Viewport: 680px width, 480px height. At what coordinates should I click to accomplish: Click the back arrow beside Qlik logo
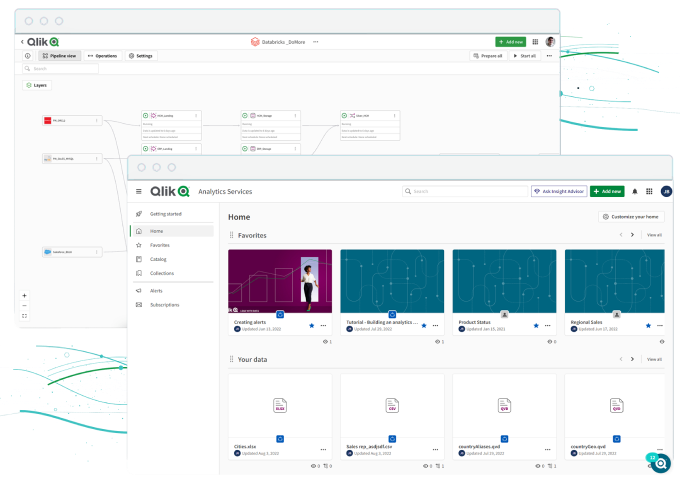(x=22, y=42)
